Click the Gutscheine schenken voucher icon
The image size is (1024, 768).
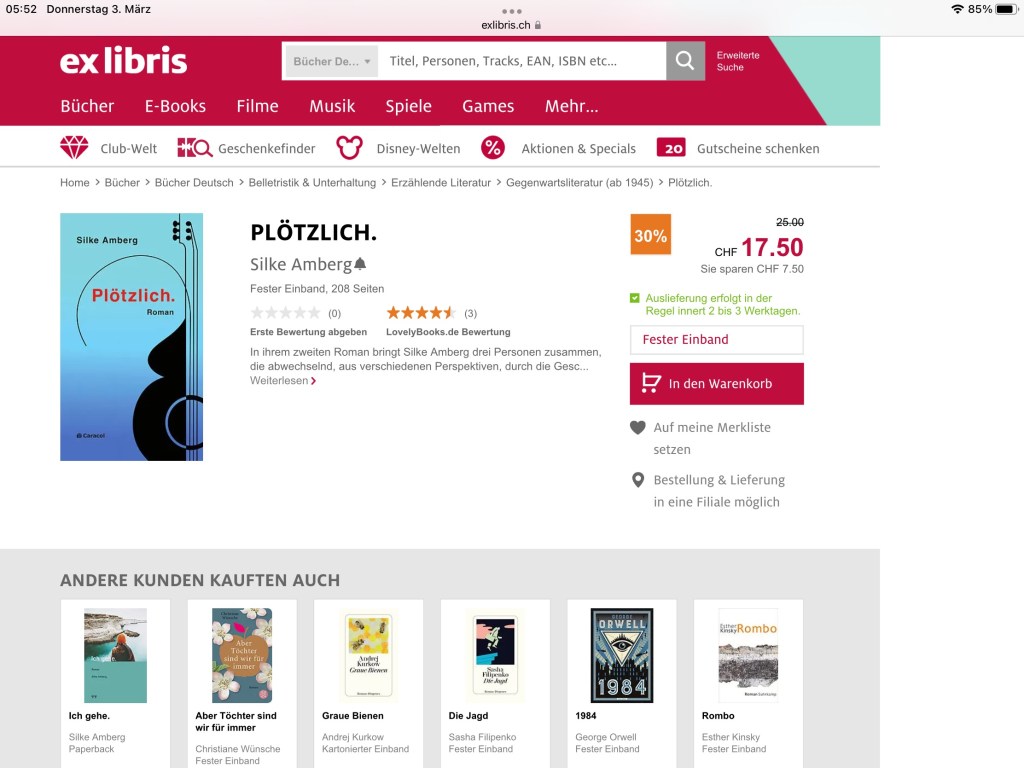671,148
